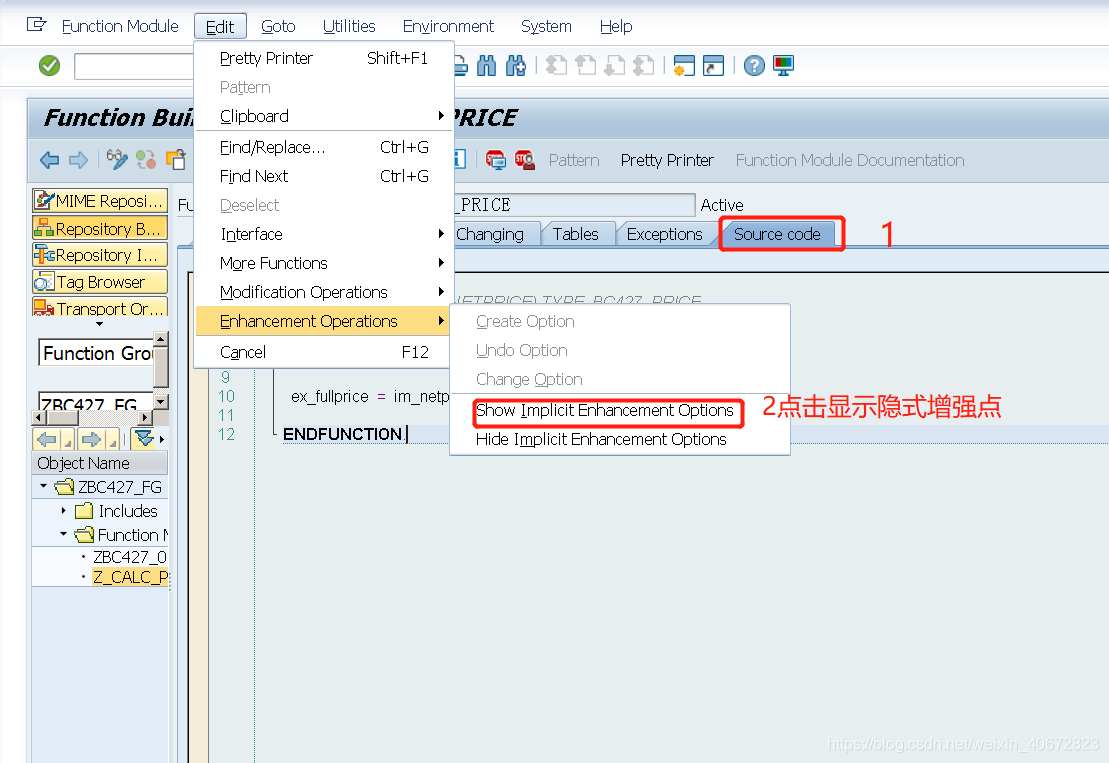Choose Find/Replace... in Edit menu
The height and width of the screenshot is (763, 1109).
click(x=324, y=147)
